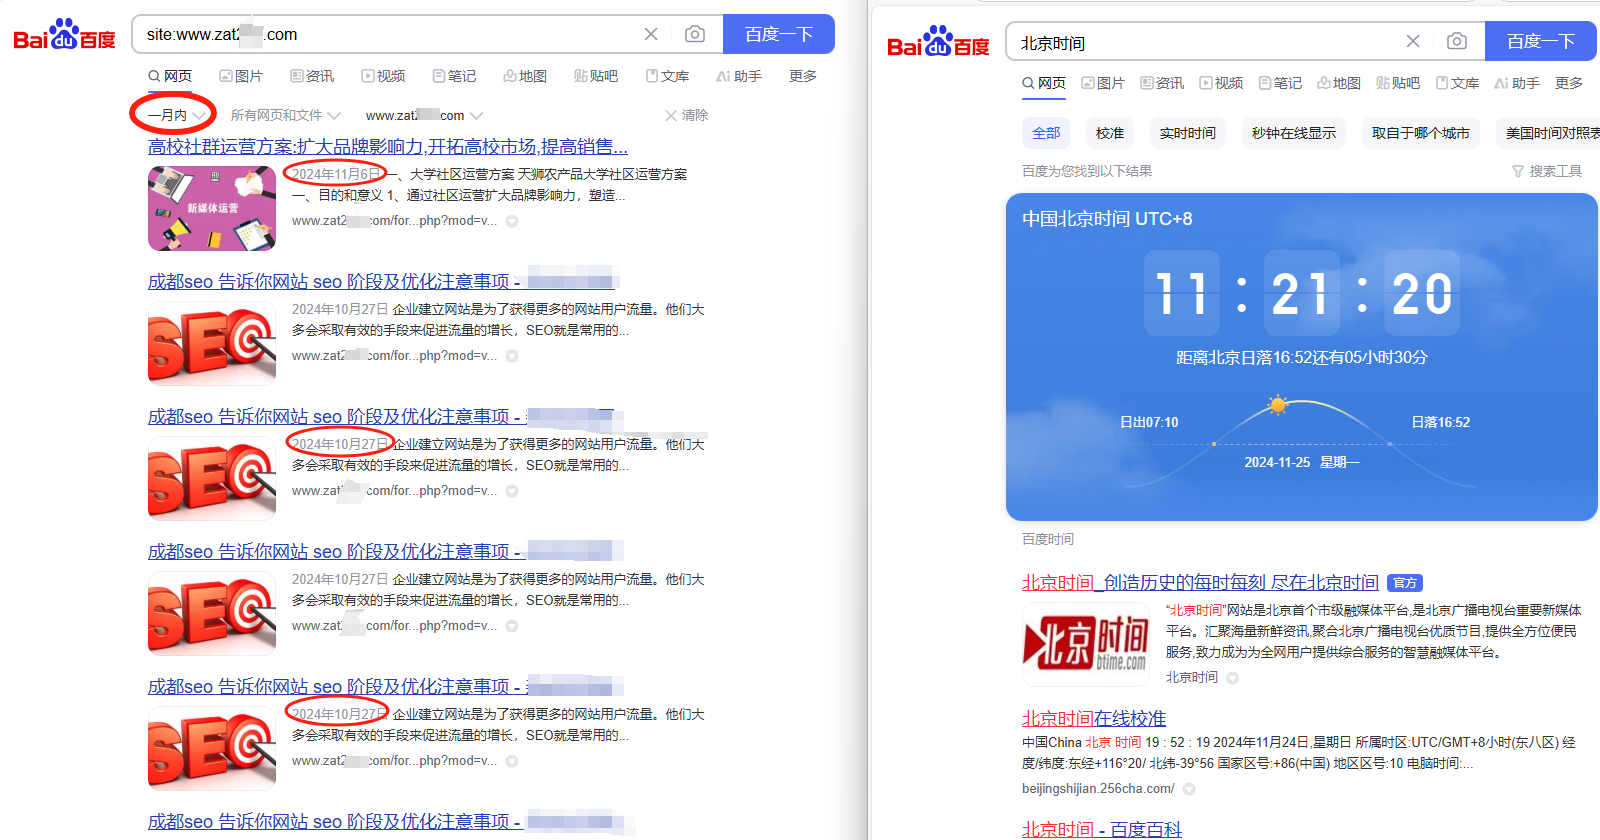Select 图片 tab in the right window
1600x840 pixels.
[1102, 83]
